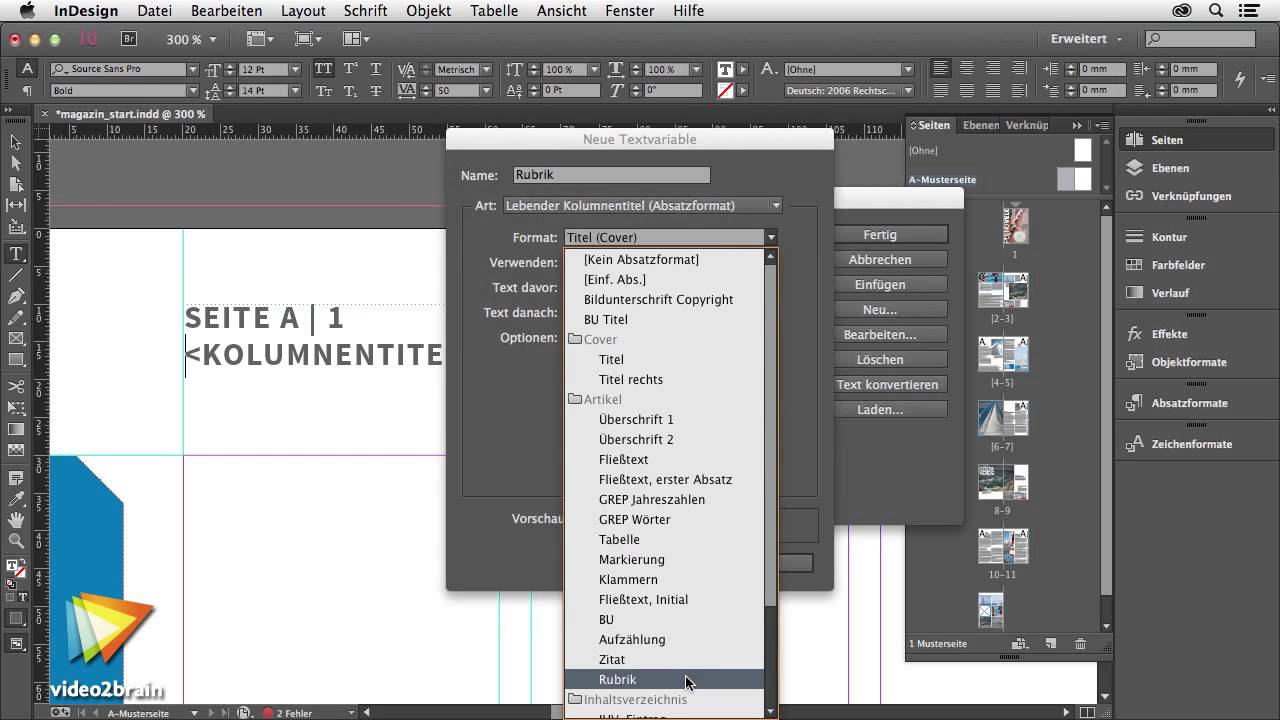This screenshot has width=1280, height=720.
Task: Pick the Scissors tool
Action: pyautogui.click(x=16, y=387)
